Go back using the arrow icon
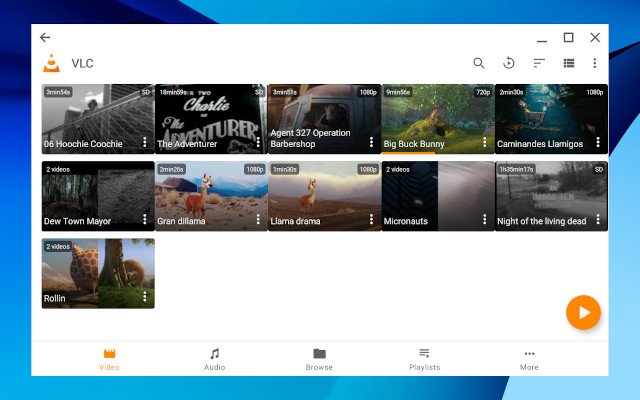Viewport: 640px width, 400px height. pyautogui.click(x=45, y=38)
